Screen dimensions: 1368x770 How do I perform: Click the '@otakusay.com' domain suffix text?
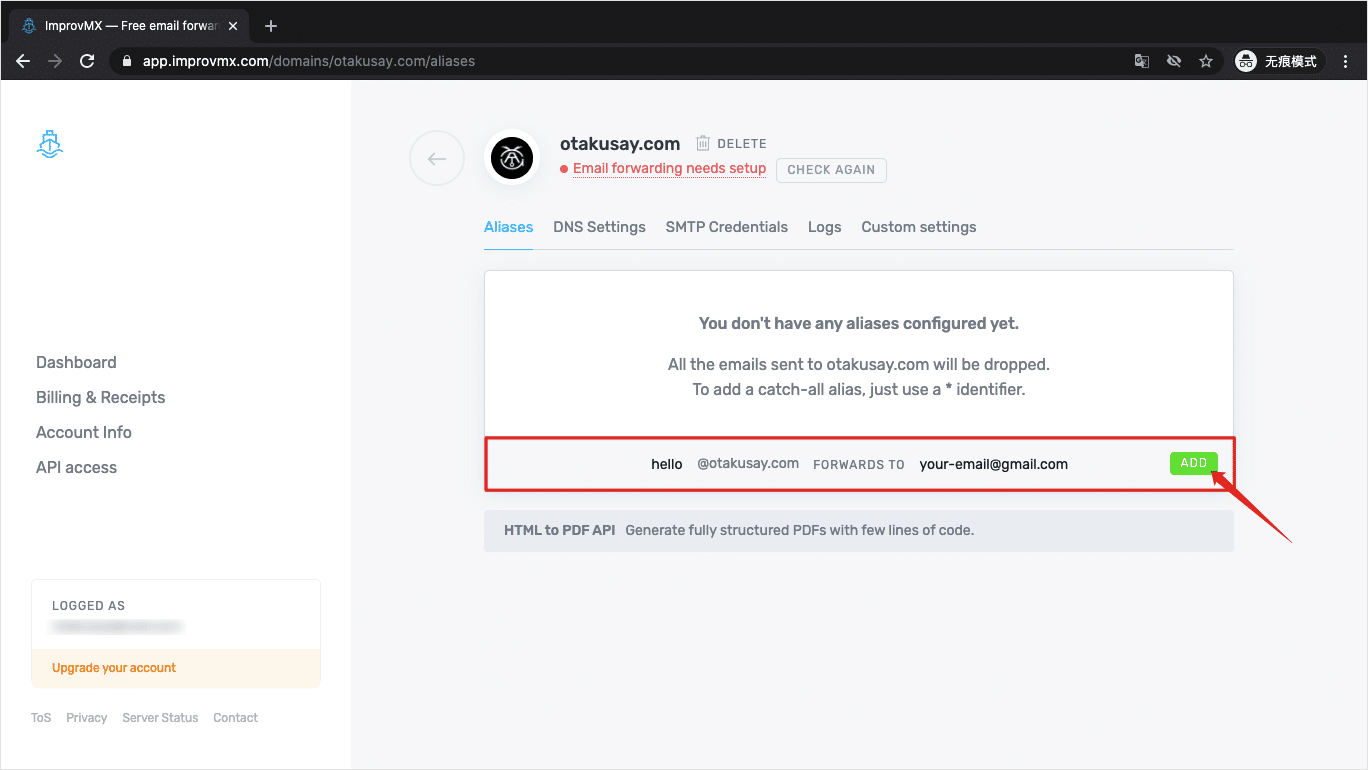tap(748, 463)
